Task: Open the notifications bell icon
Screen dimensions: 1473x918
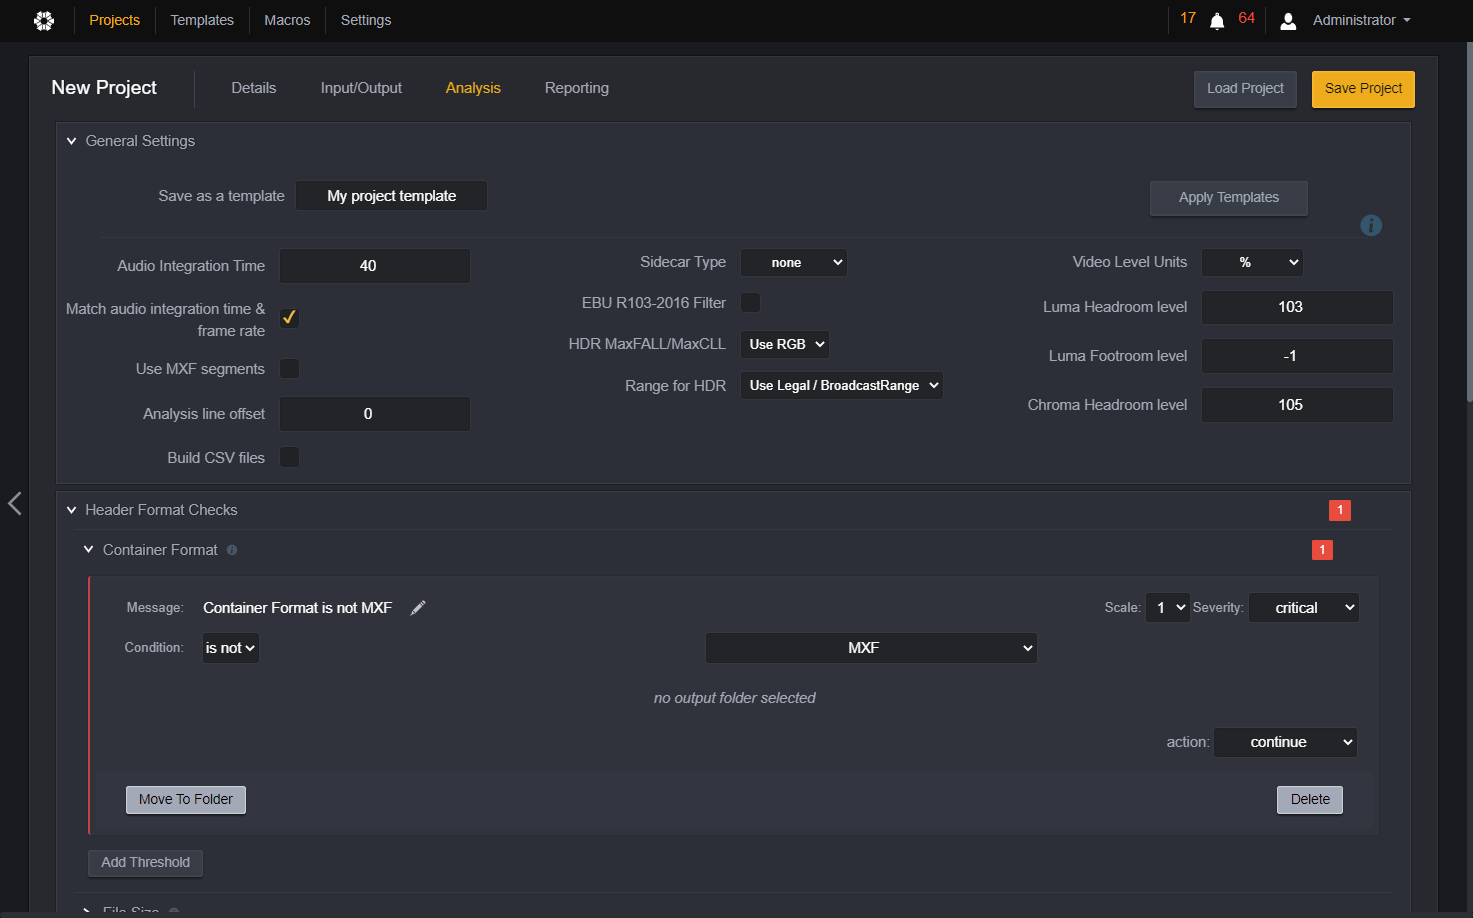Action: [1217, 21]
